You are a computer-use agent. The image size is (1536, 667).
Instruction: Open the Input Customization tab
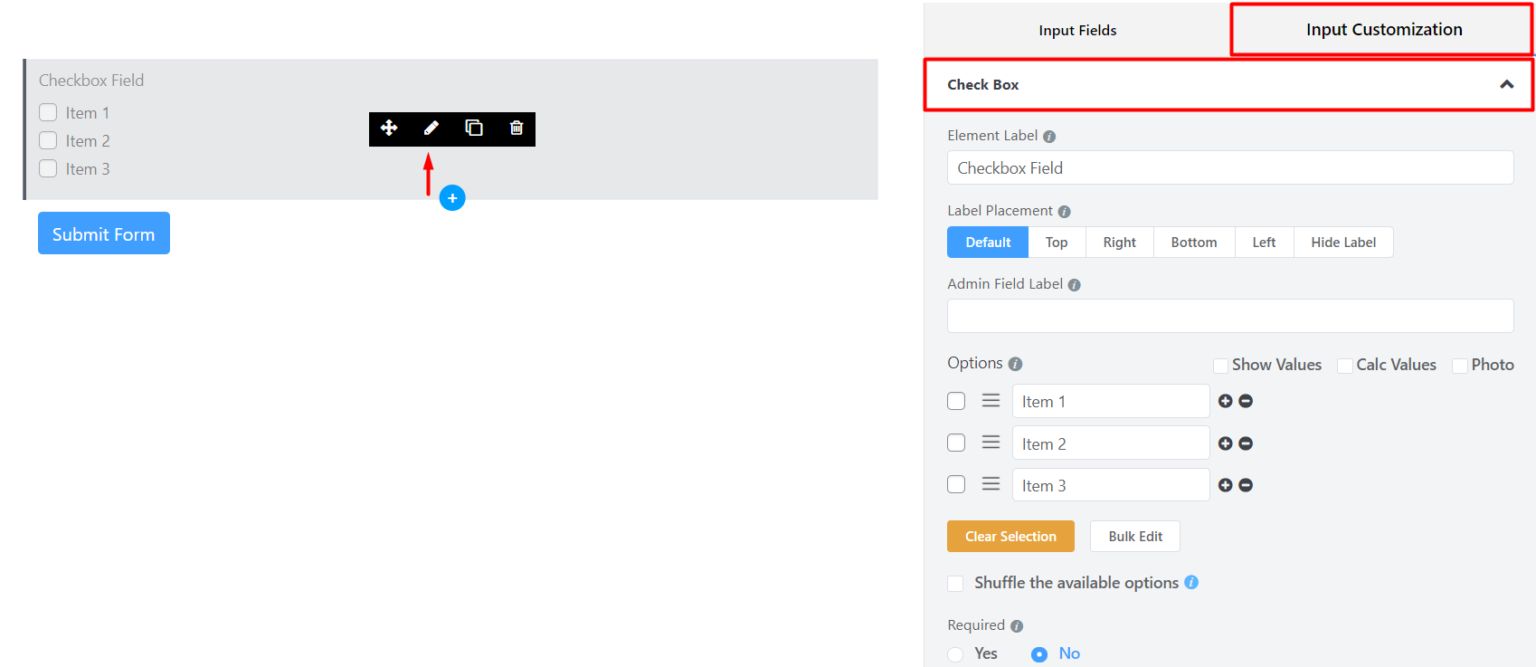click(1382, 29)
